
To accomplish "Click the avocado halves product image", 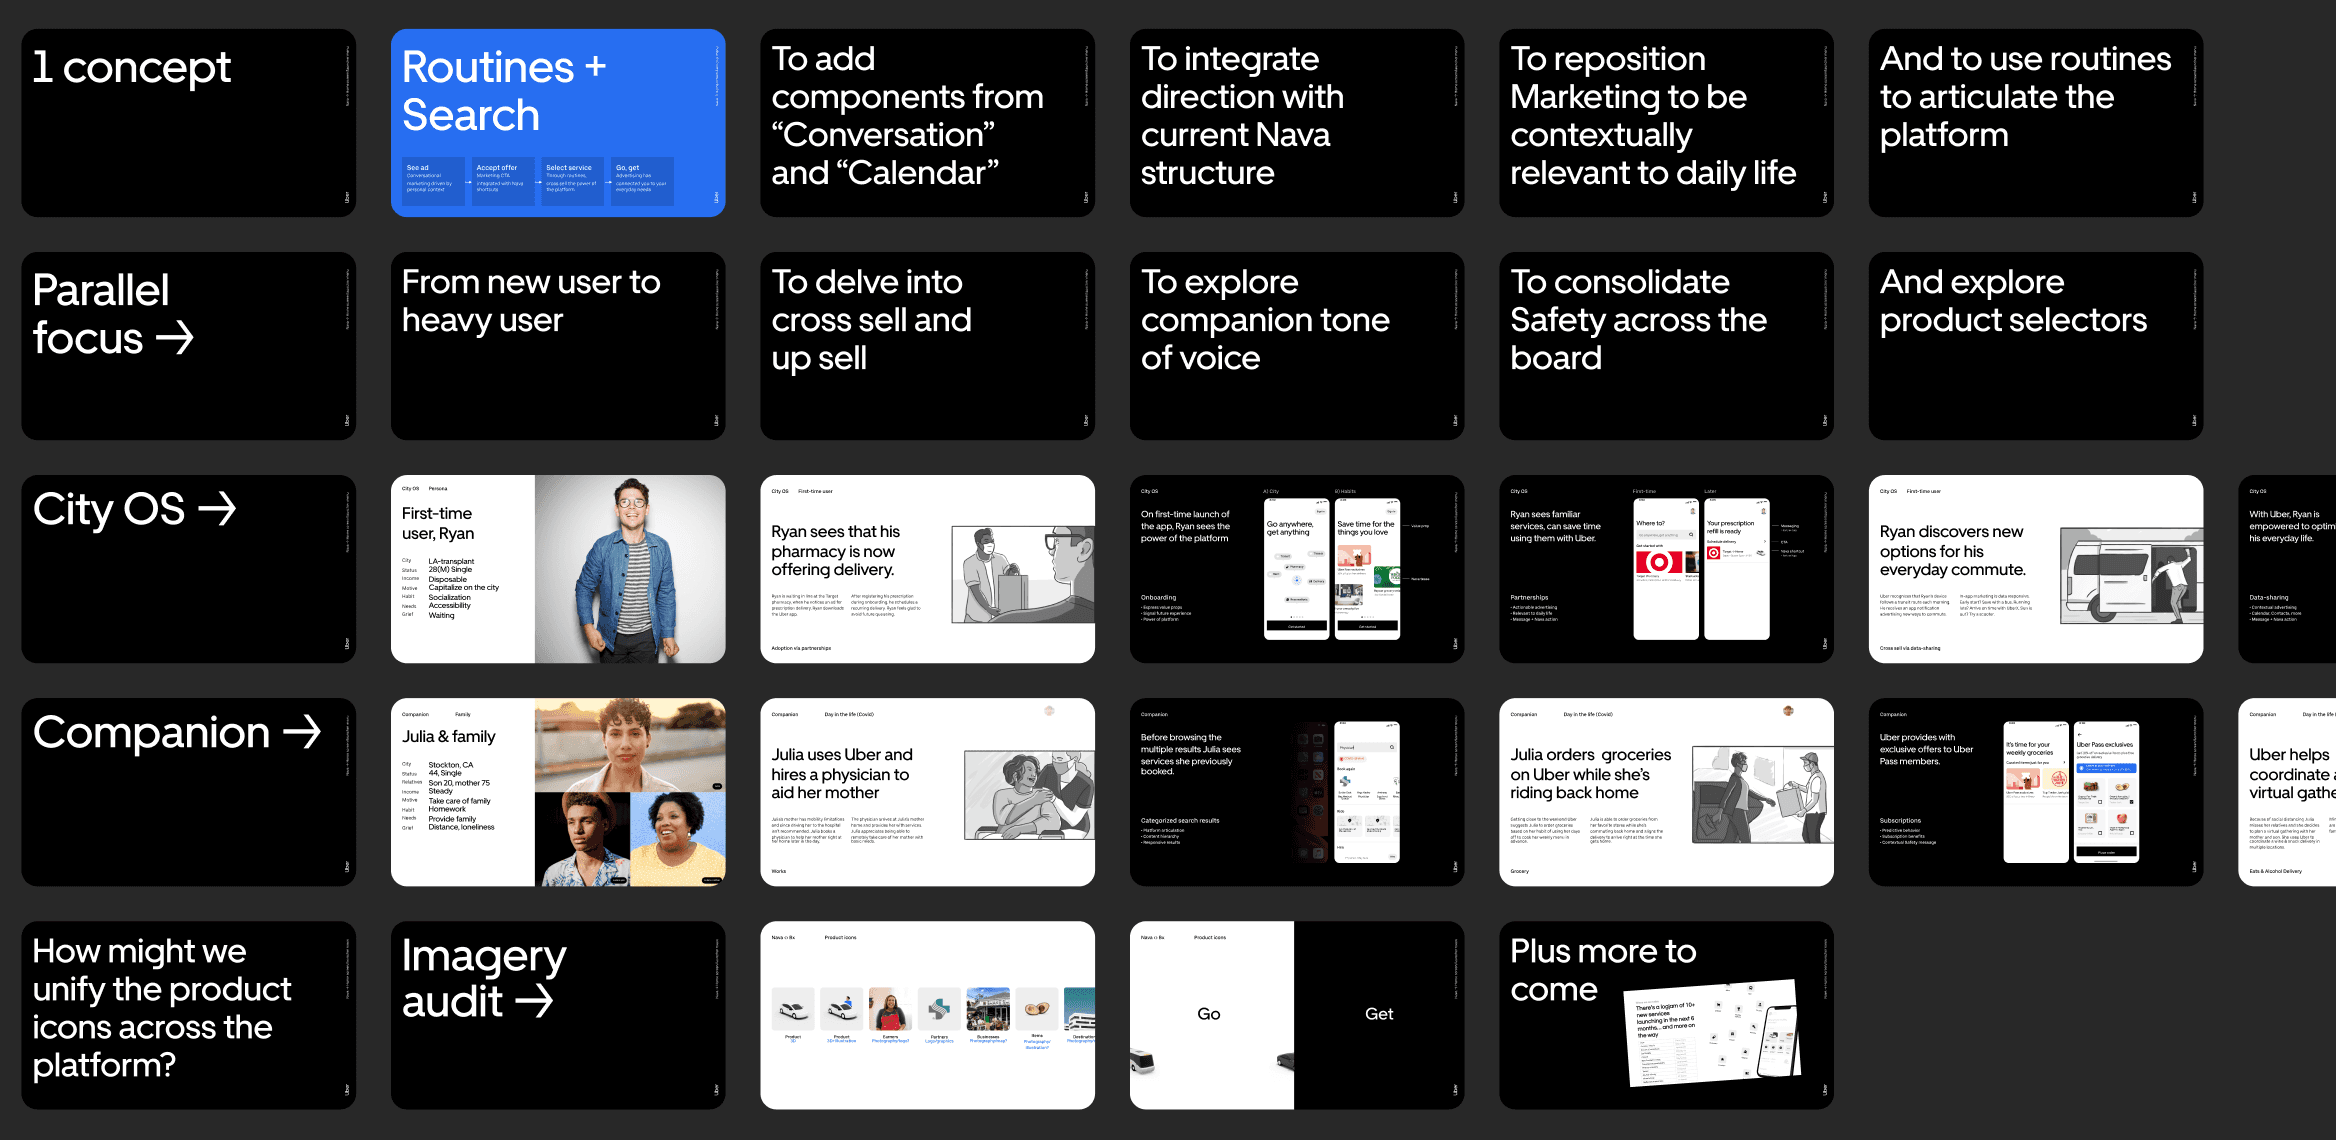I will coord(1036,1009).
